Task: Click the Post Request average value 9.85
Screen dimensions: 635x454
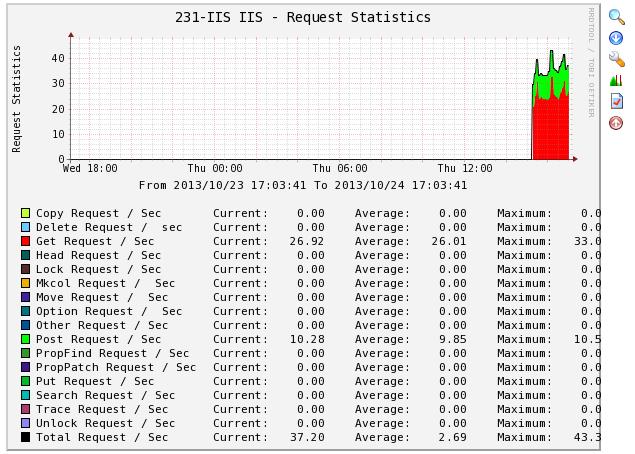Action: coord(452,339)
